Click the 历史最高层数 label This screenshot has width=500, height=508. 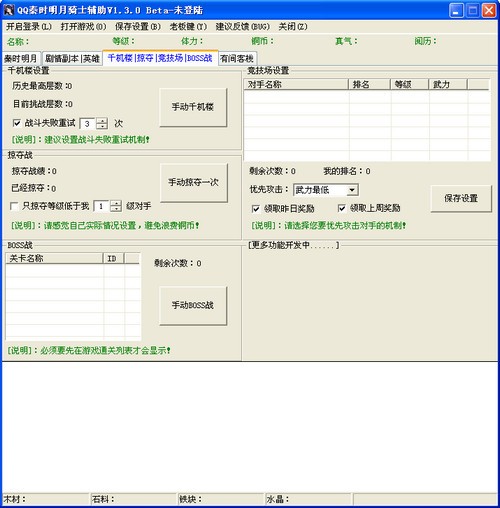click(42, 86)
